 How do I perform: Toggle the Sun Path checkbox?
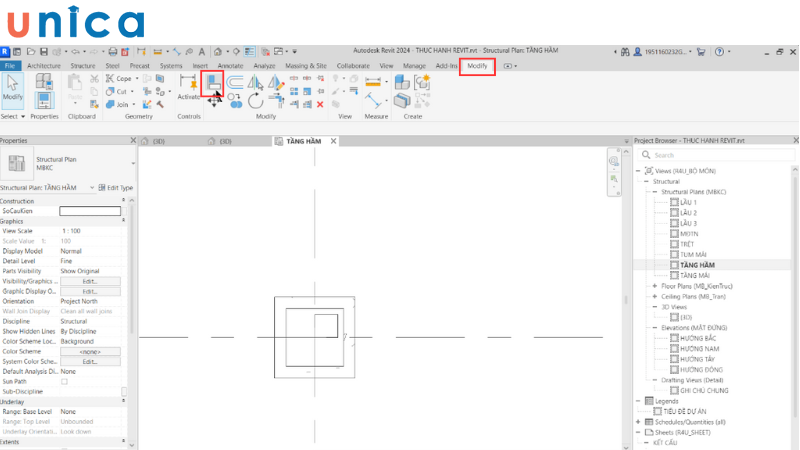[x=65, y=381]
